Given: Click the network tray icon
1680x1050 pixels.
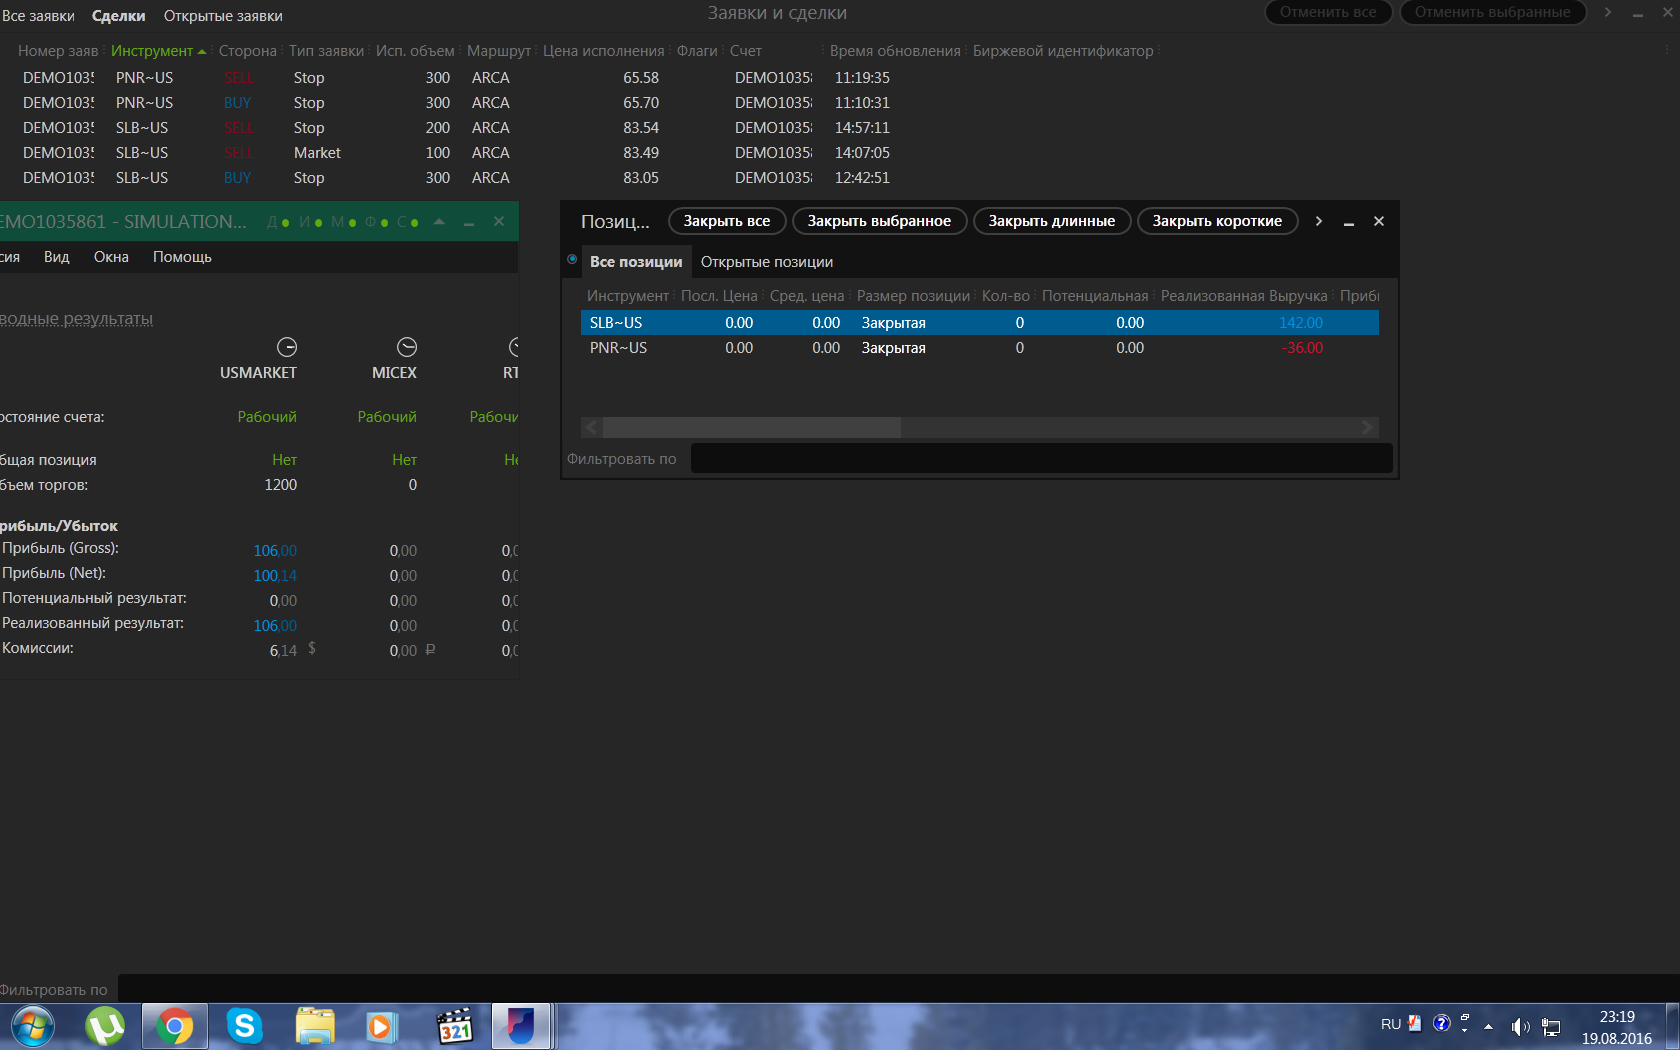Looking at the screenshot, I should tap(1551, 1026).
